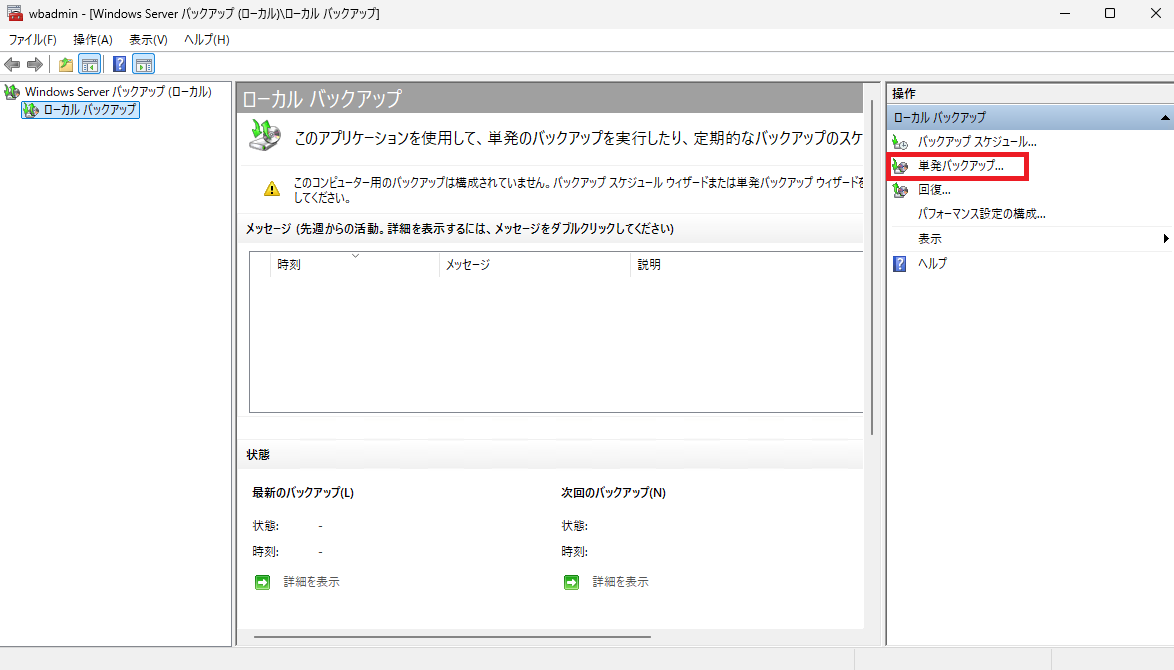Click the 回復 icon in actions pane
The height and width of the screenshot is (670, 1174).
[x=900, y=190]
